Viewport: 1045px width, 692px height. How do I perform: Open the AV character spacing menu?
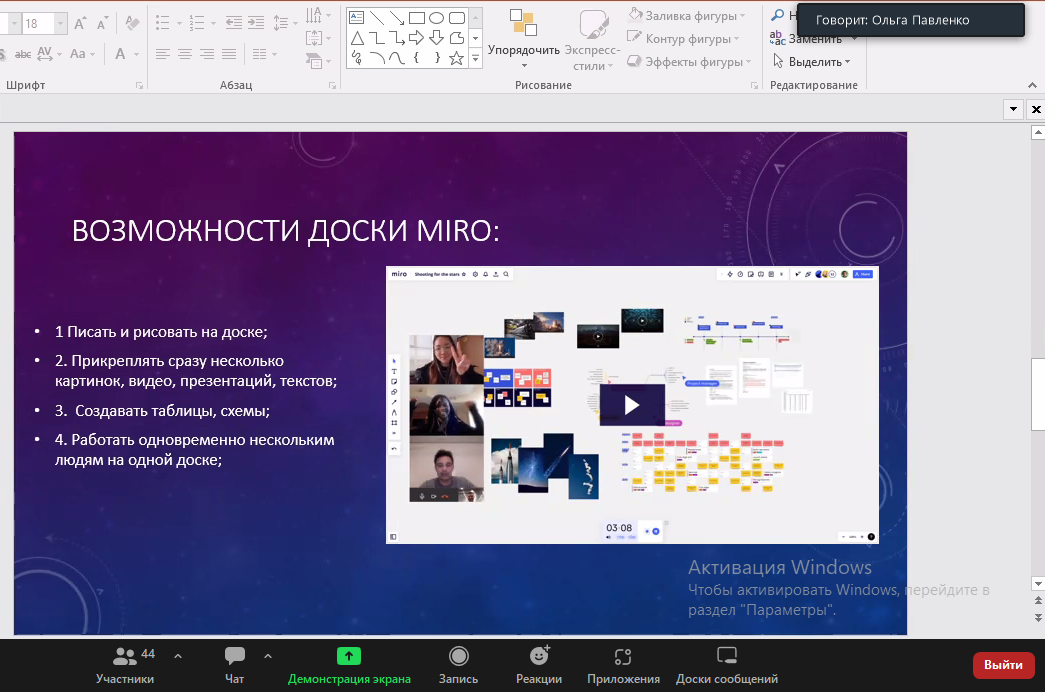tap(49, 54)
